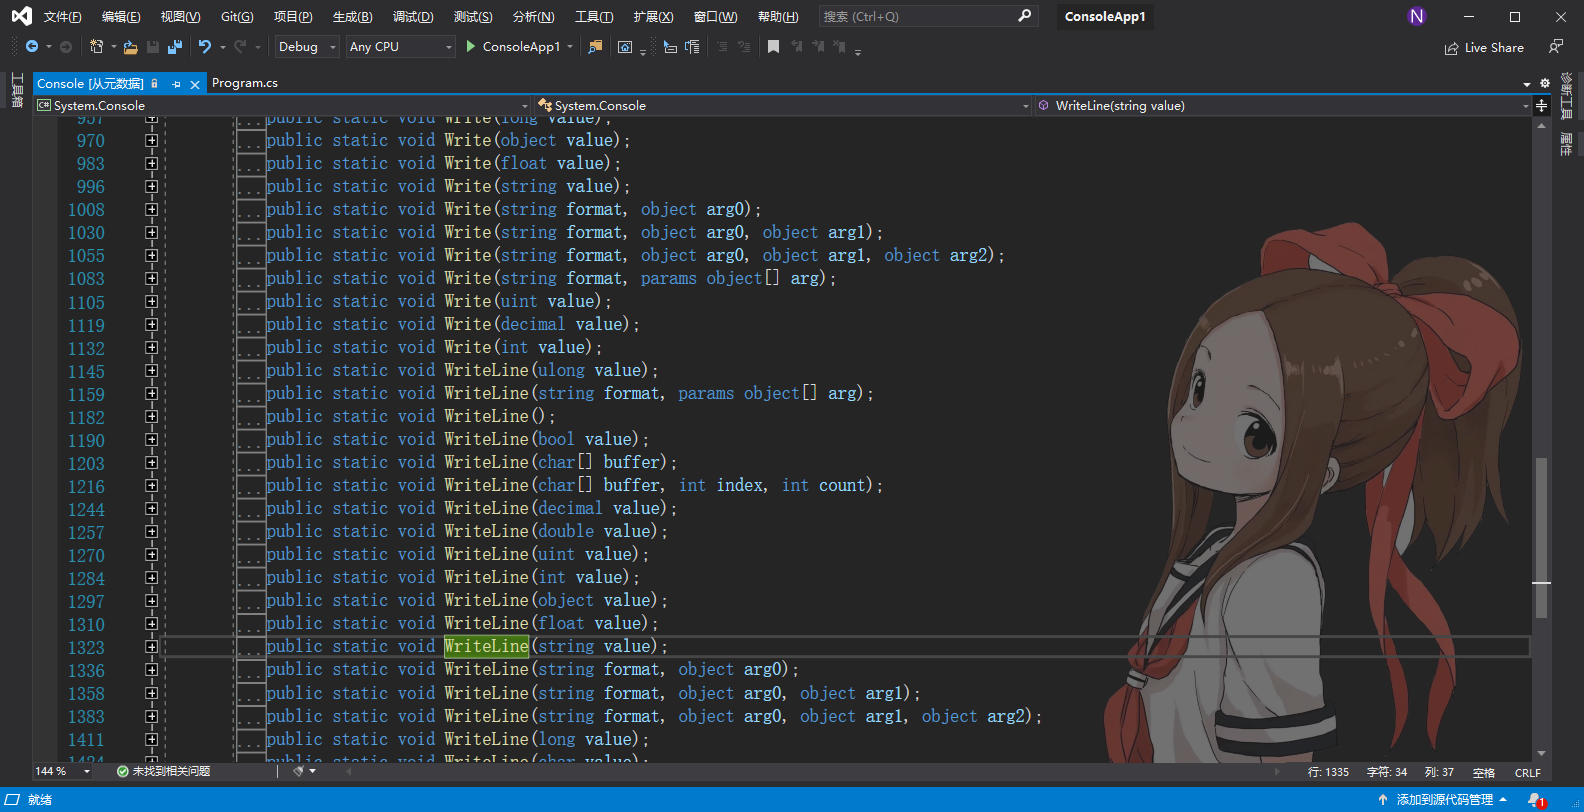This screenshot has width=1584, height=812.
Task: Click the Navigate Forward arrow icon
Action: [66, 47]
